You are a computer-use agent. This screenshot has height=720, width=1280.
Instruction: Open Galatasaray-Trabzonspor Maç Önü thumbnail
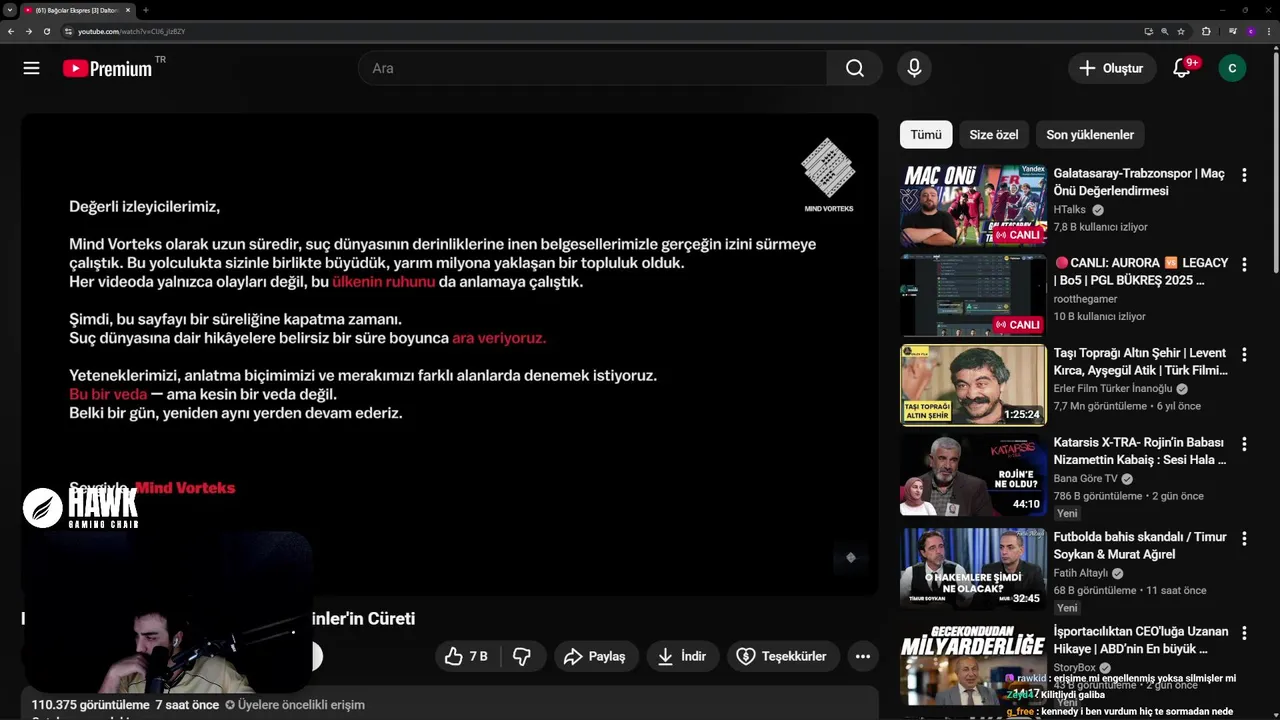(973, 205)
